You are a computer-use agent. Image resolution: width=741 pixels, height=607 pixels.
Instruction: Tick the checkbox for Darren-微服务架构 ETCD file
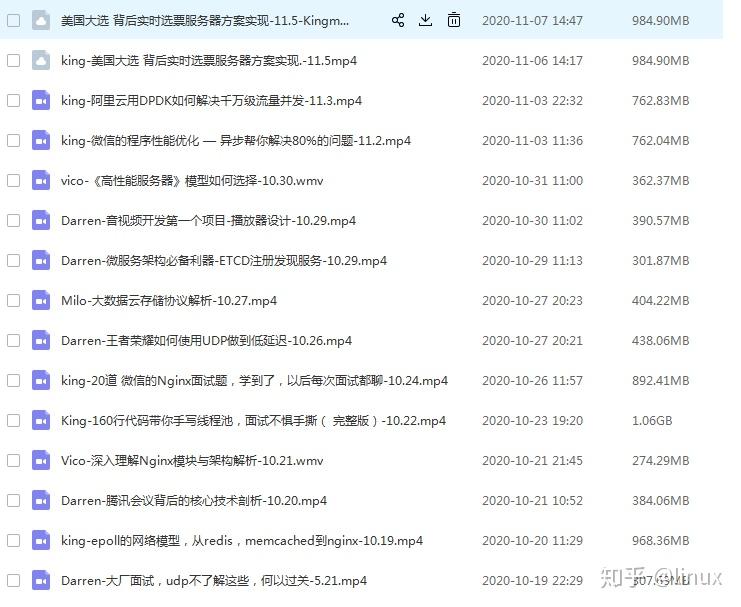pyautogui.click(x=14, y=260)
